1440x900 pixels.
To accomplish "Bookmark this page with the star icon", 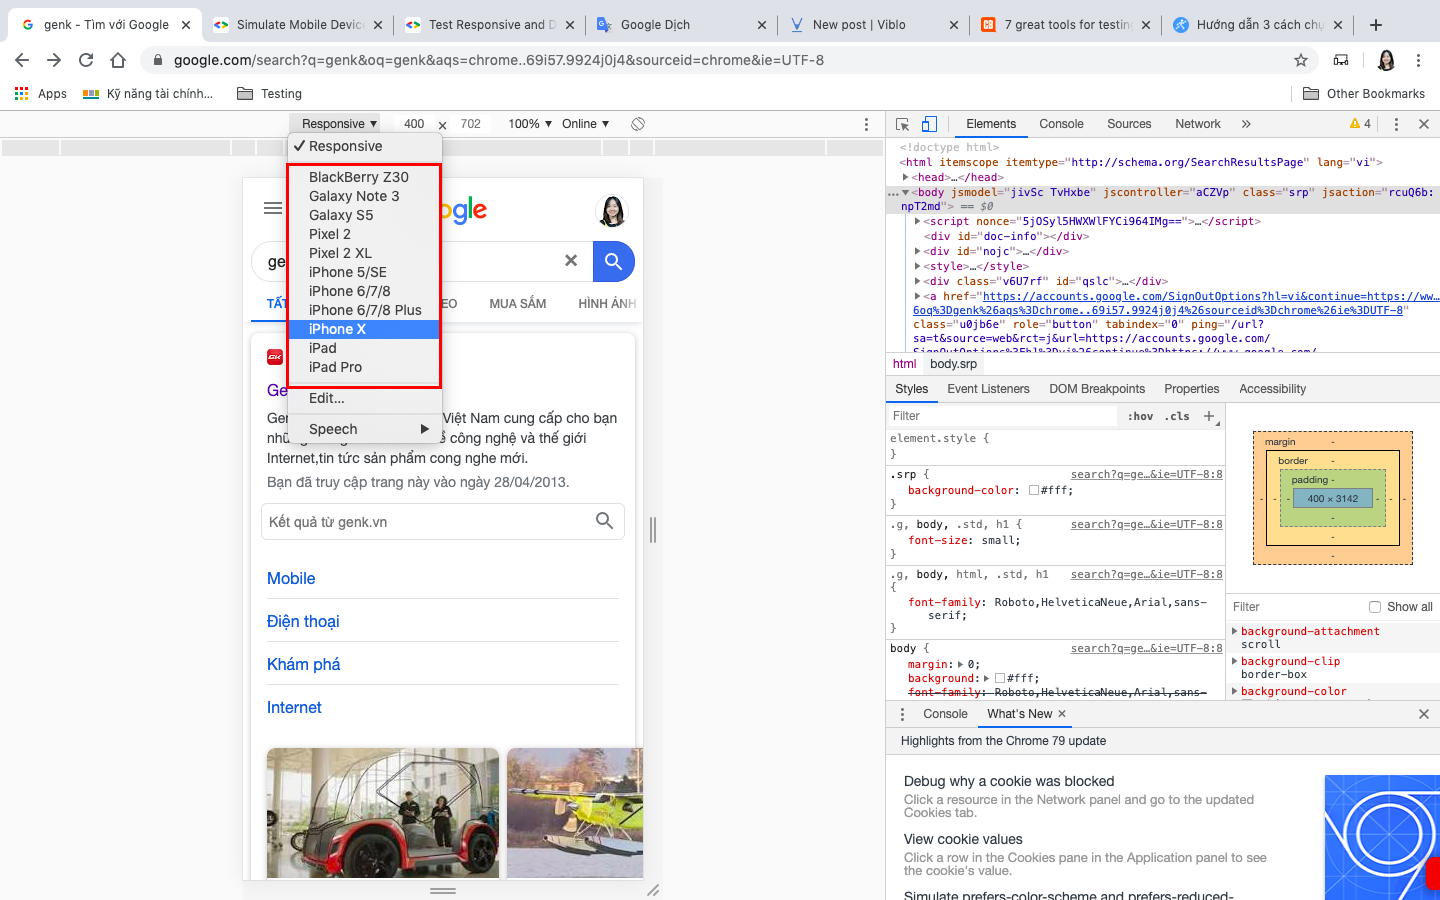I will 1301,60.
